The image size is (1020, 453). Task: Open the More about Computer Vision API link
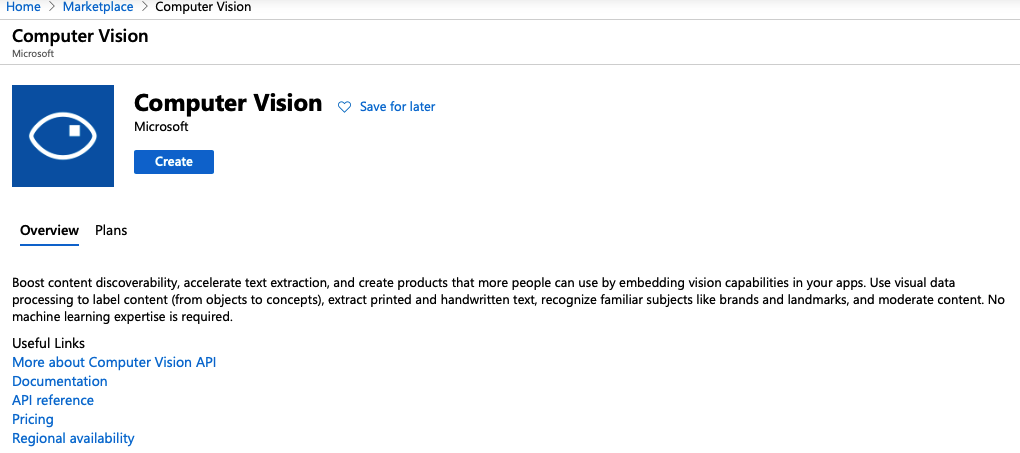(114, 362)
